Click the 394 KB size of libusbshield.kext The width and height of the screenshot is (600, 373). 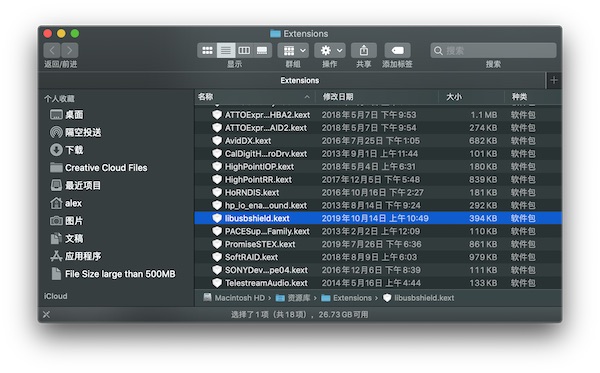tap(483, 218)
